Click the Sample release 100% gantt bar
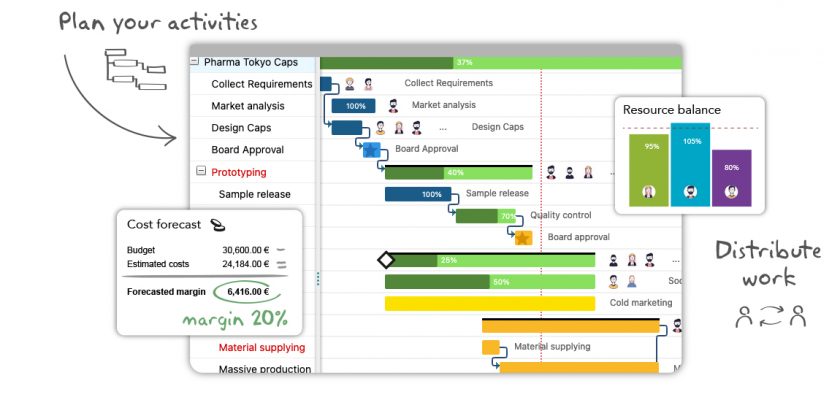The width and height of the screenshot is (840, 416). 420,194
